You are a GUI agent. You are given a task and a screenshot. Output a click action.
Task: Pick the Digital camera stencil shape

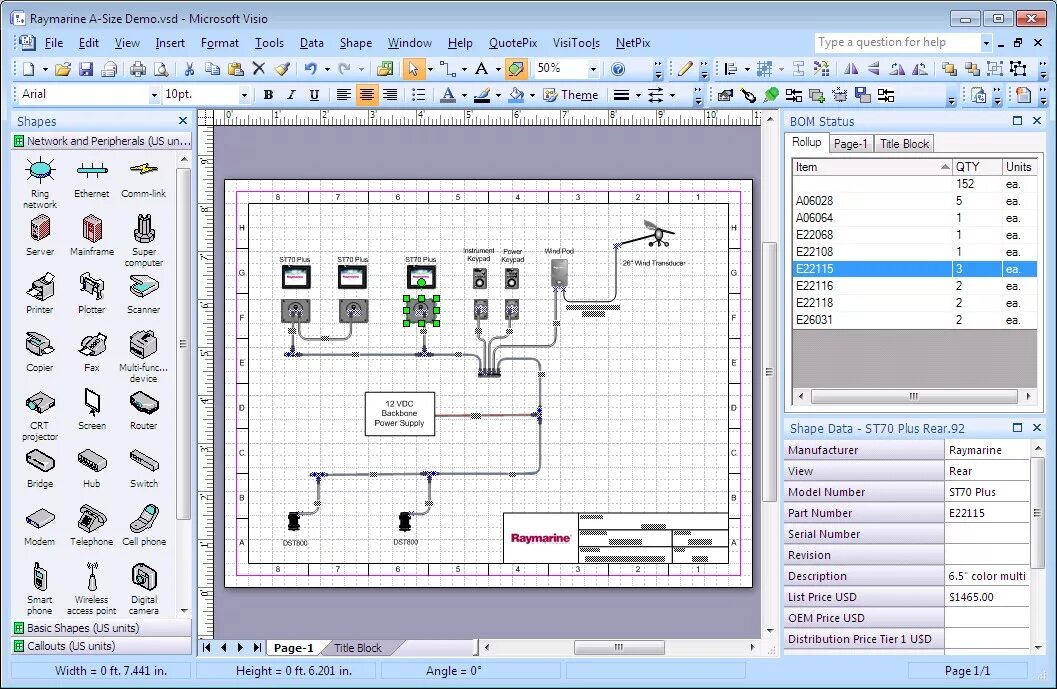point(144,589)
